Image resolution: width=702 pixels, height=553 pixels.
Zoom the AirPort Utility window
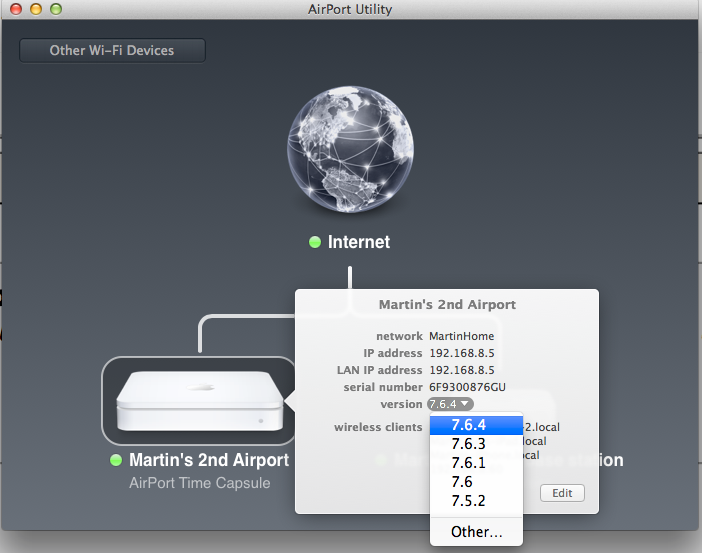[56, 9]
